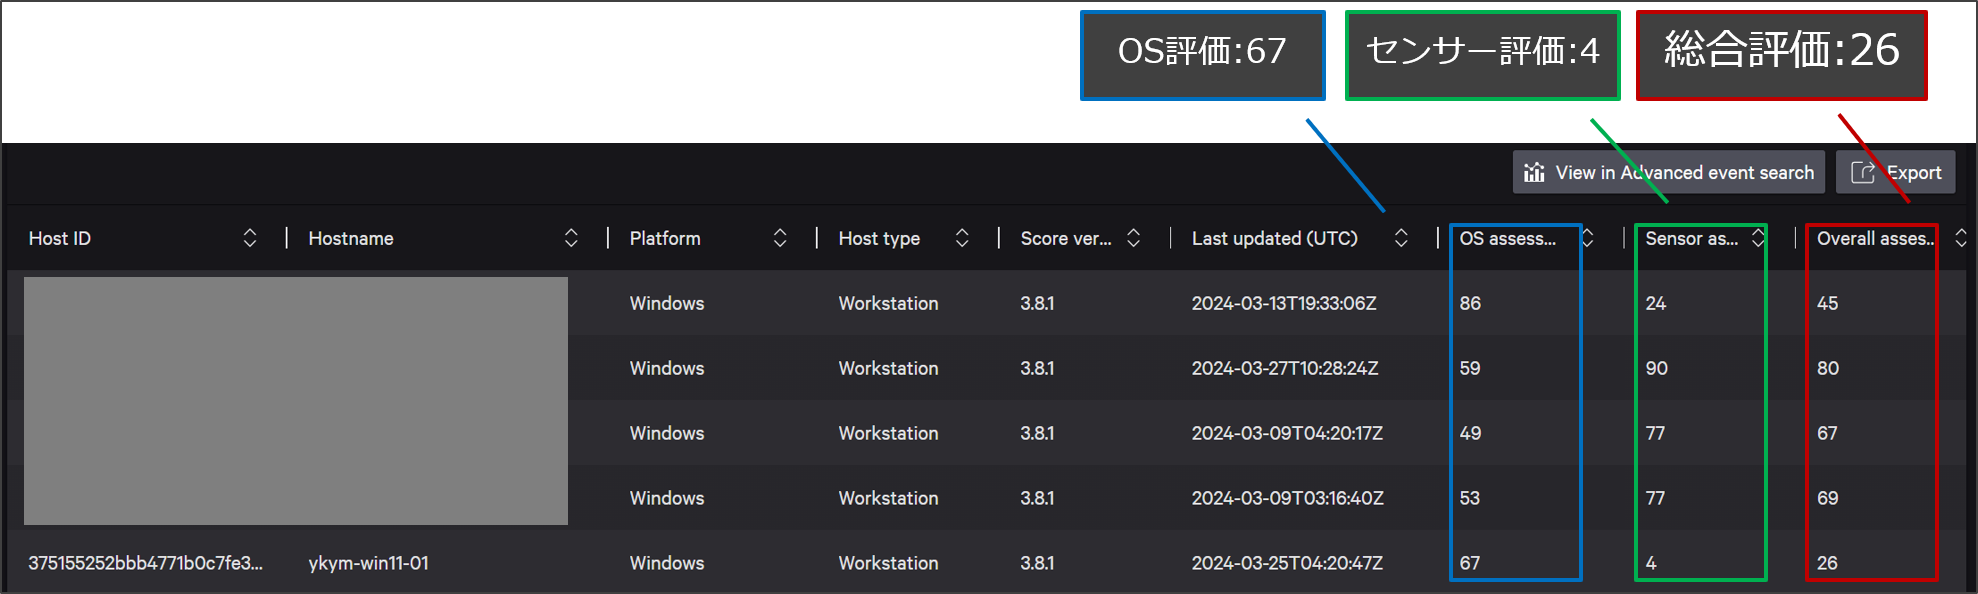Viewport: 1978px width, 594px height.
Task: Click OS assessment value 49
Action: point(1470,433)
